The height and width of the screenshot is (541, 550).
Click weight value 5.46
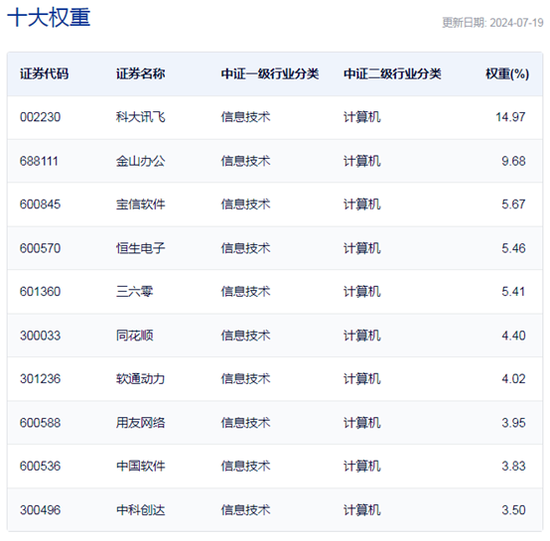click(514, 248)
